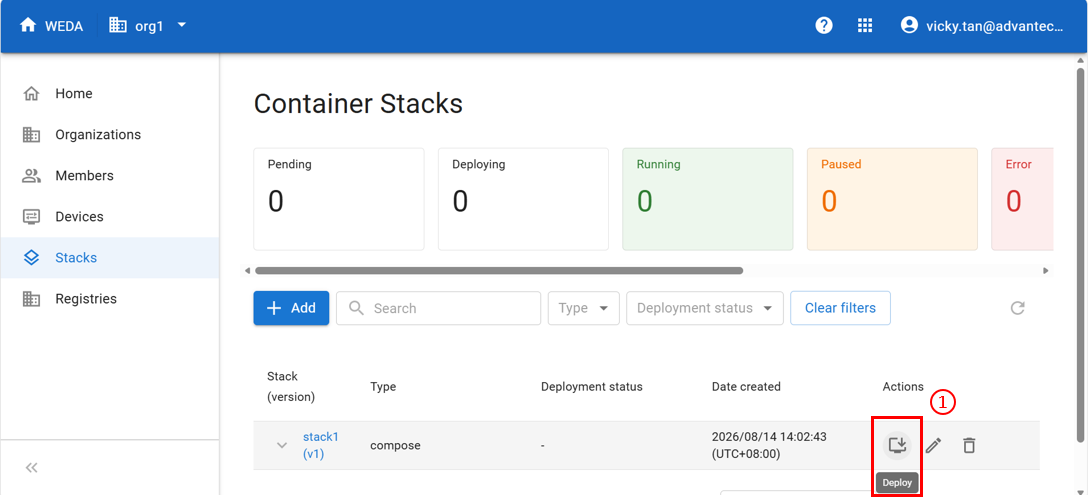This screenshot has width=1089, height=501.
Task: Click the Error status card
Action: coord(1022,199)
